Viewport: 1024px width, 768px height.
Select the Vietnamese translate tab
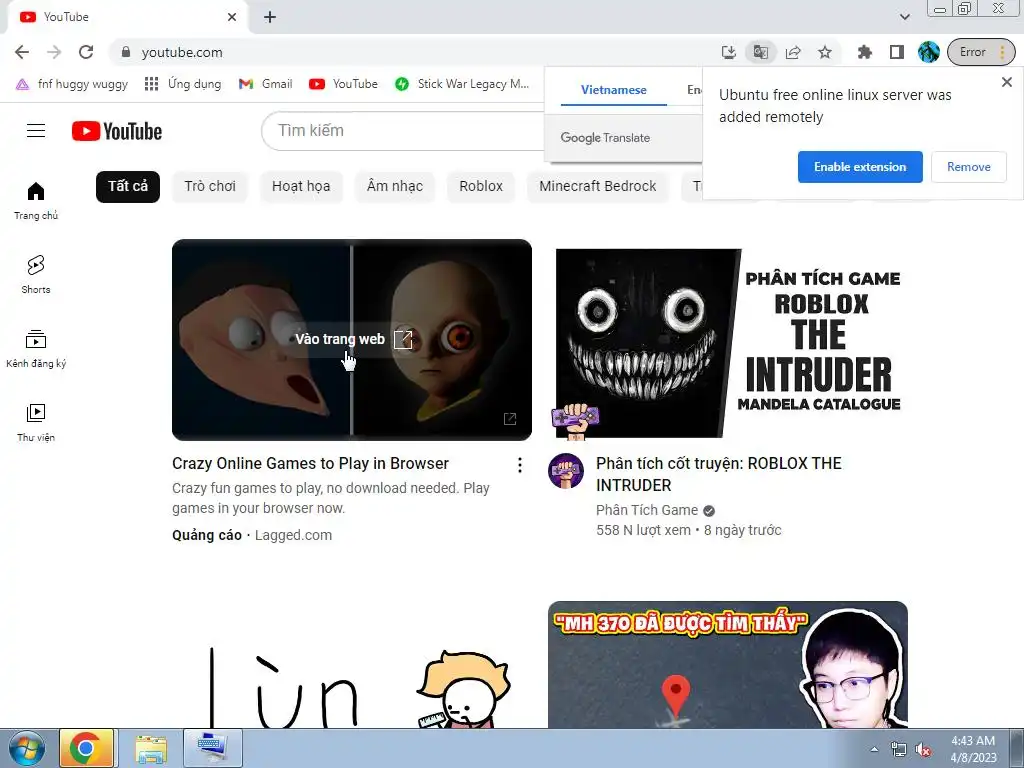click(614, 90)
